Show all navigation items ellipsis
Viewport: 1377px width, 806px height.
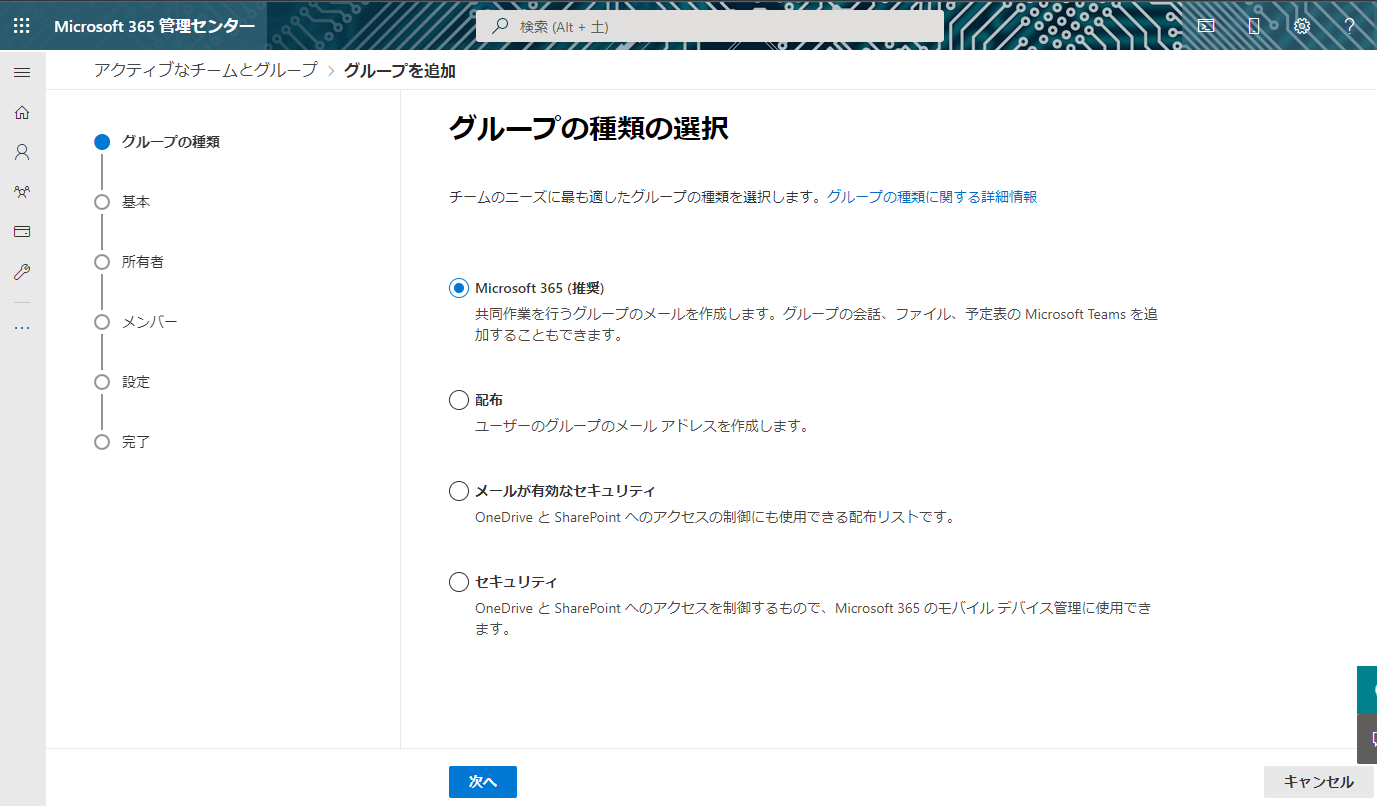22,327
